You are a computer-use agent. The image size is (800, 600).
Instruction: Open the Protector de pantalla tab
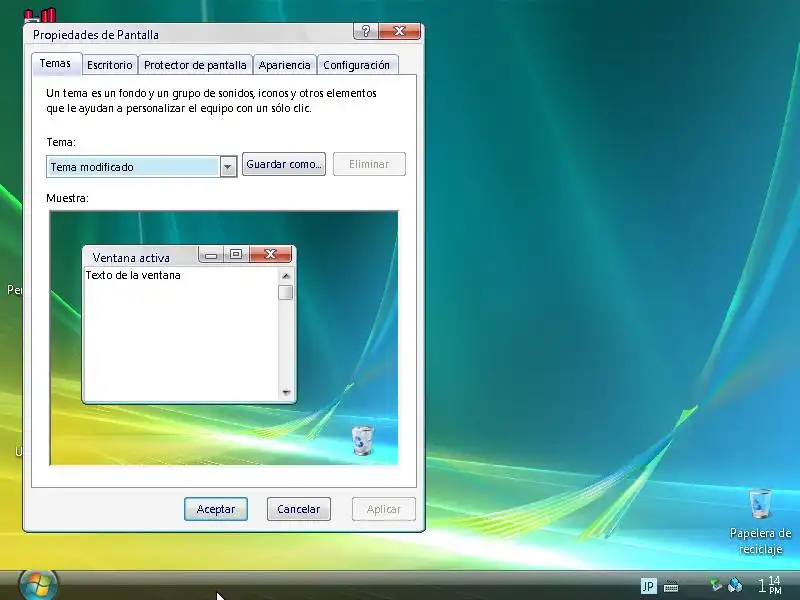pos(195,65)
